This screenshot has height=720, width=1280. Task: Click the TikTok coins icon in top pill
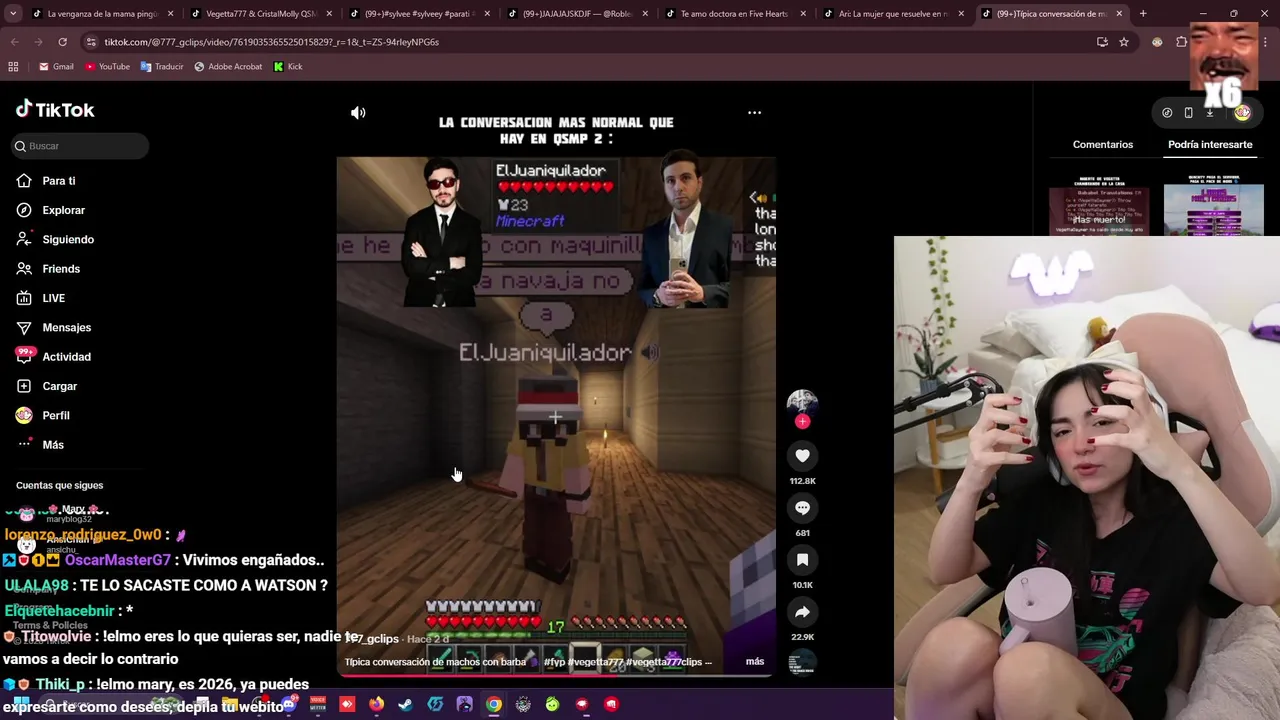tap(1167, 113)
